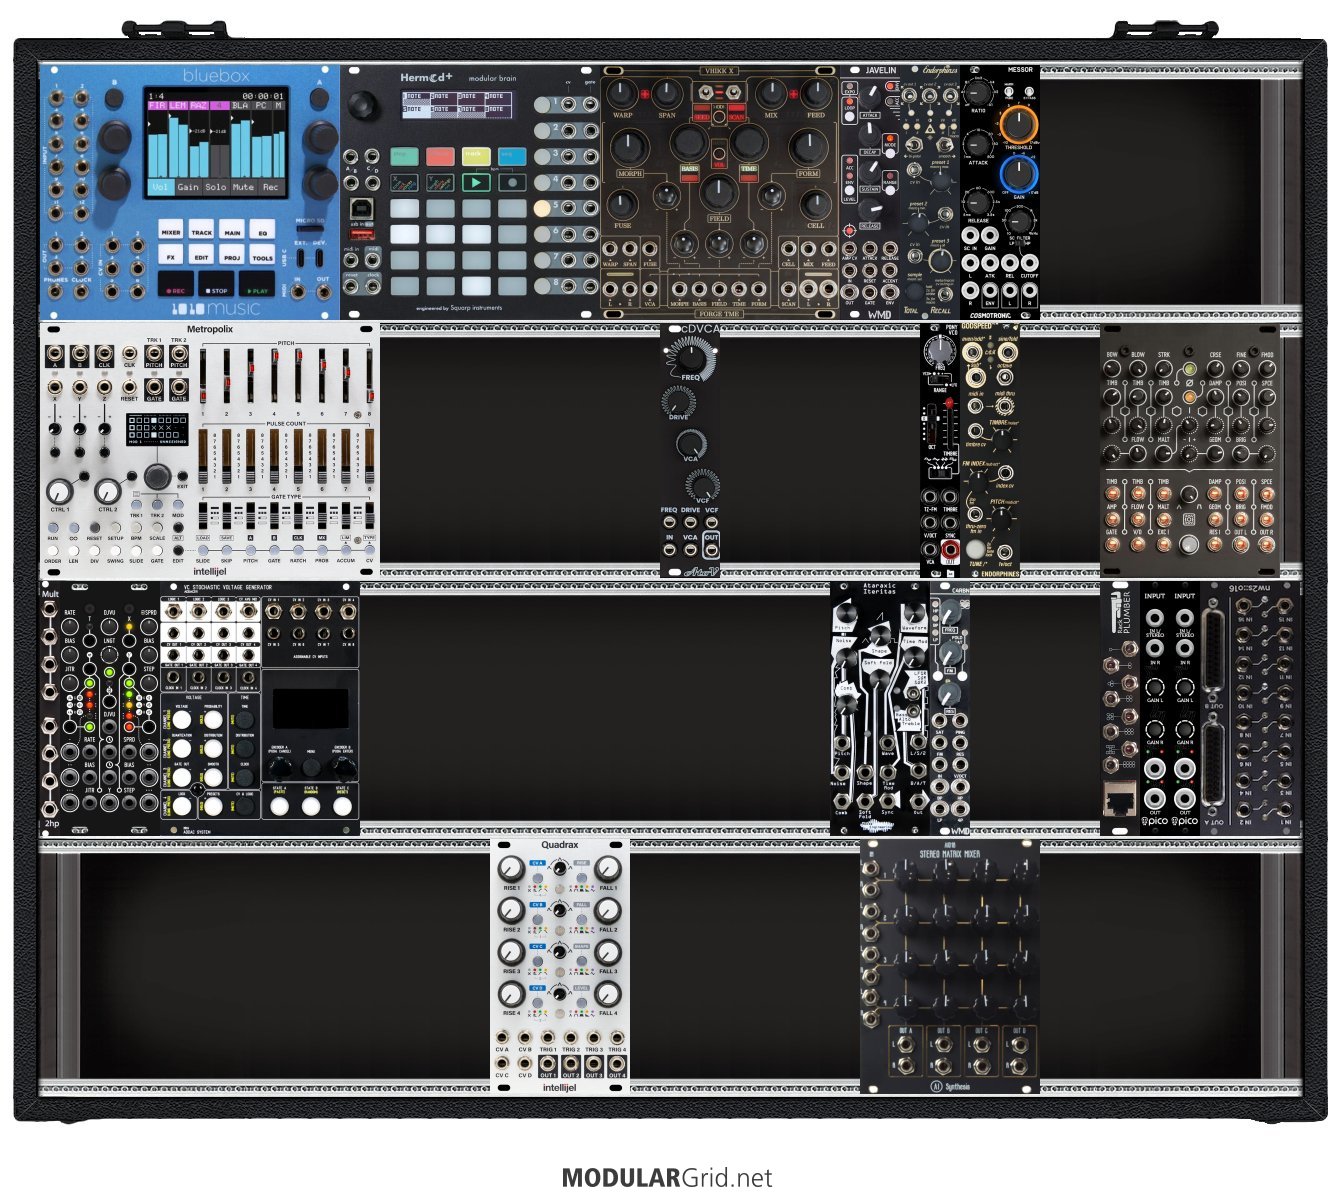The image size is (1335, 1199).
Task: Select the Vol tab on bluebox screen
Action: (x=160, y=187)
